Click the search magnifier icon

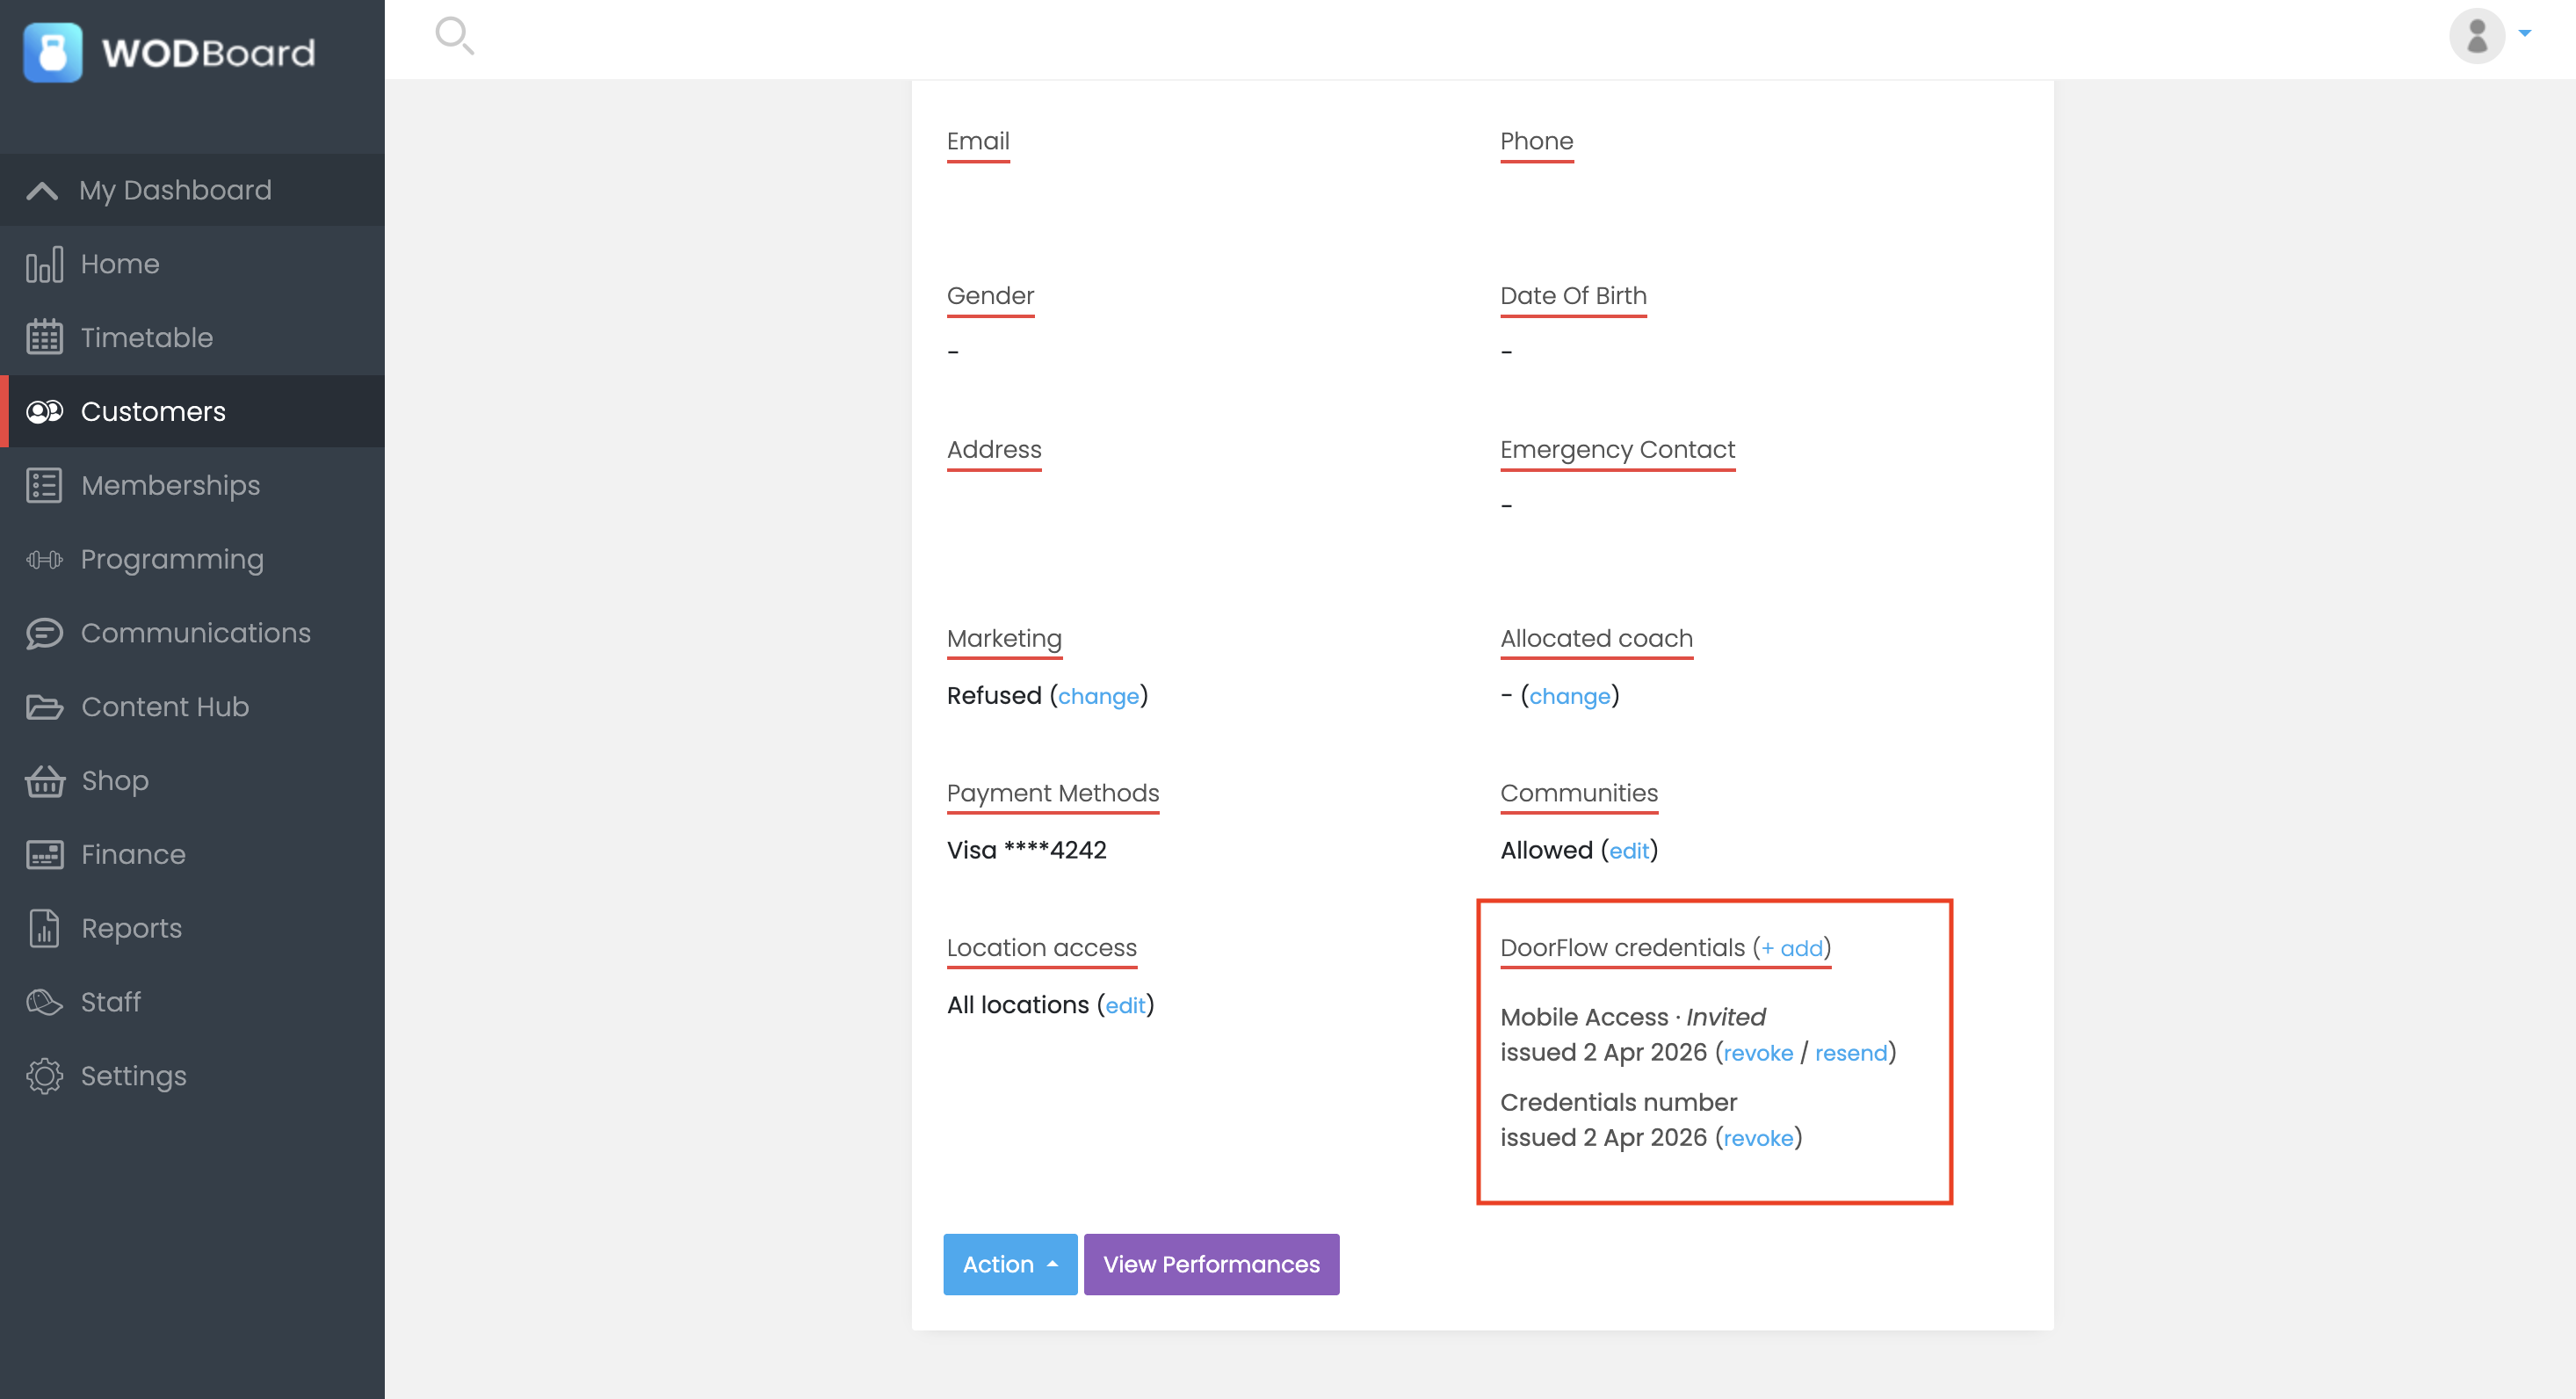(x=454, y=36)
